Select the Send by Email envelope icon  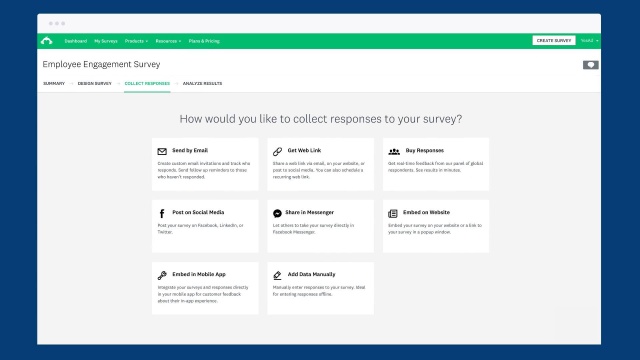click(x=162, y=151)
